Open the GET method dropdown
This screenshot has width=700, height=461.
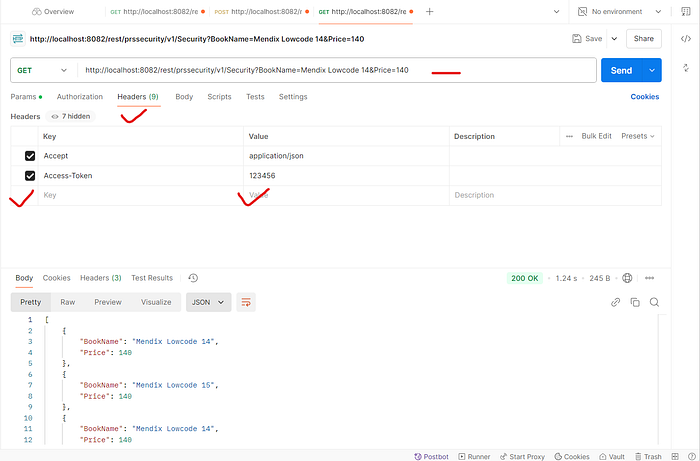(44, 70)
